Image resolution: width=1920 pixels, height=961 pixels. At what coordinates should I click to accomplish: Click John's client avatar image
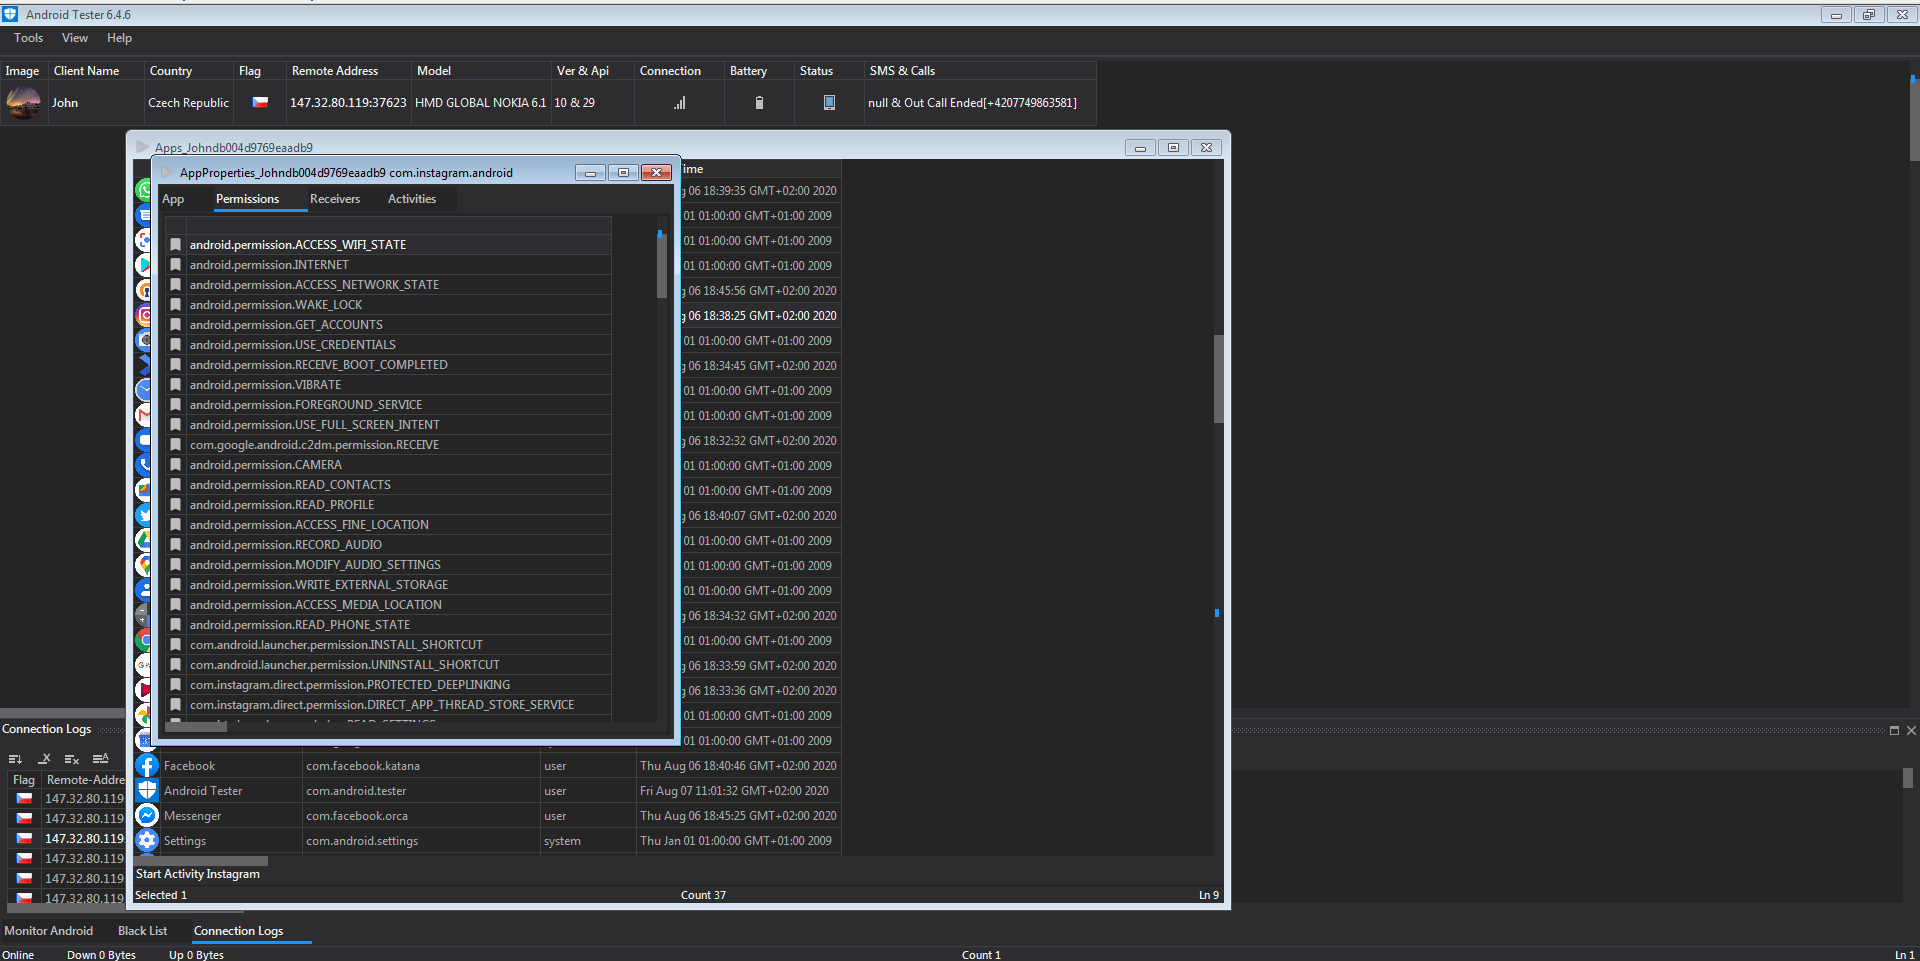click(24, 103)
